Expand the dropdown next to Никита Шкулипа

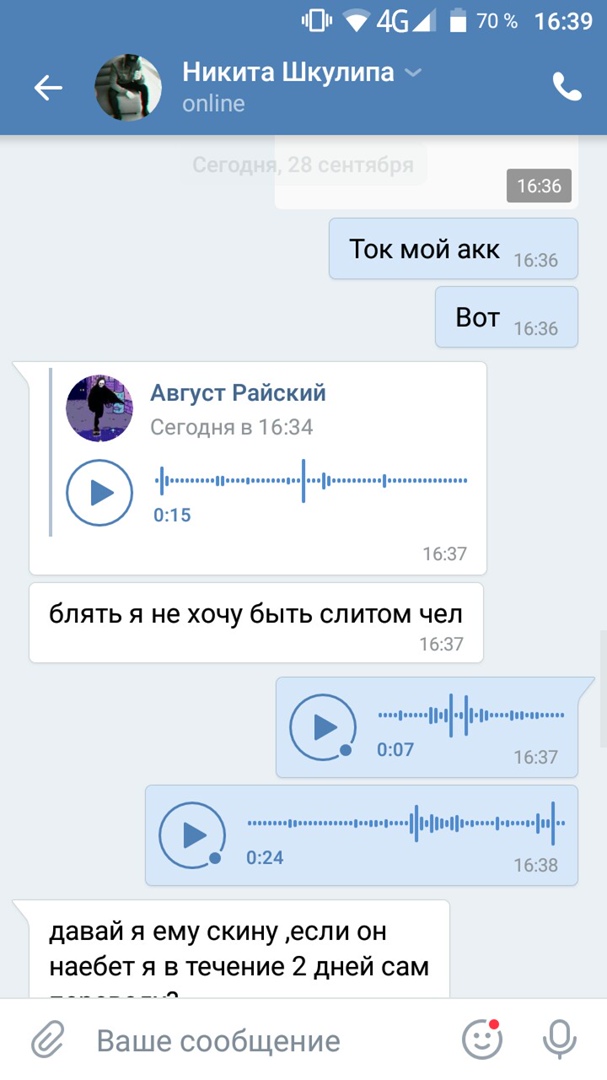point(413,72)
